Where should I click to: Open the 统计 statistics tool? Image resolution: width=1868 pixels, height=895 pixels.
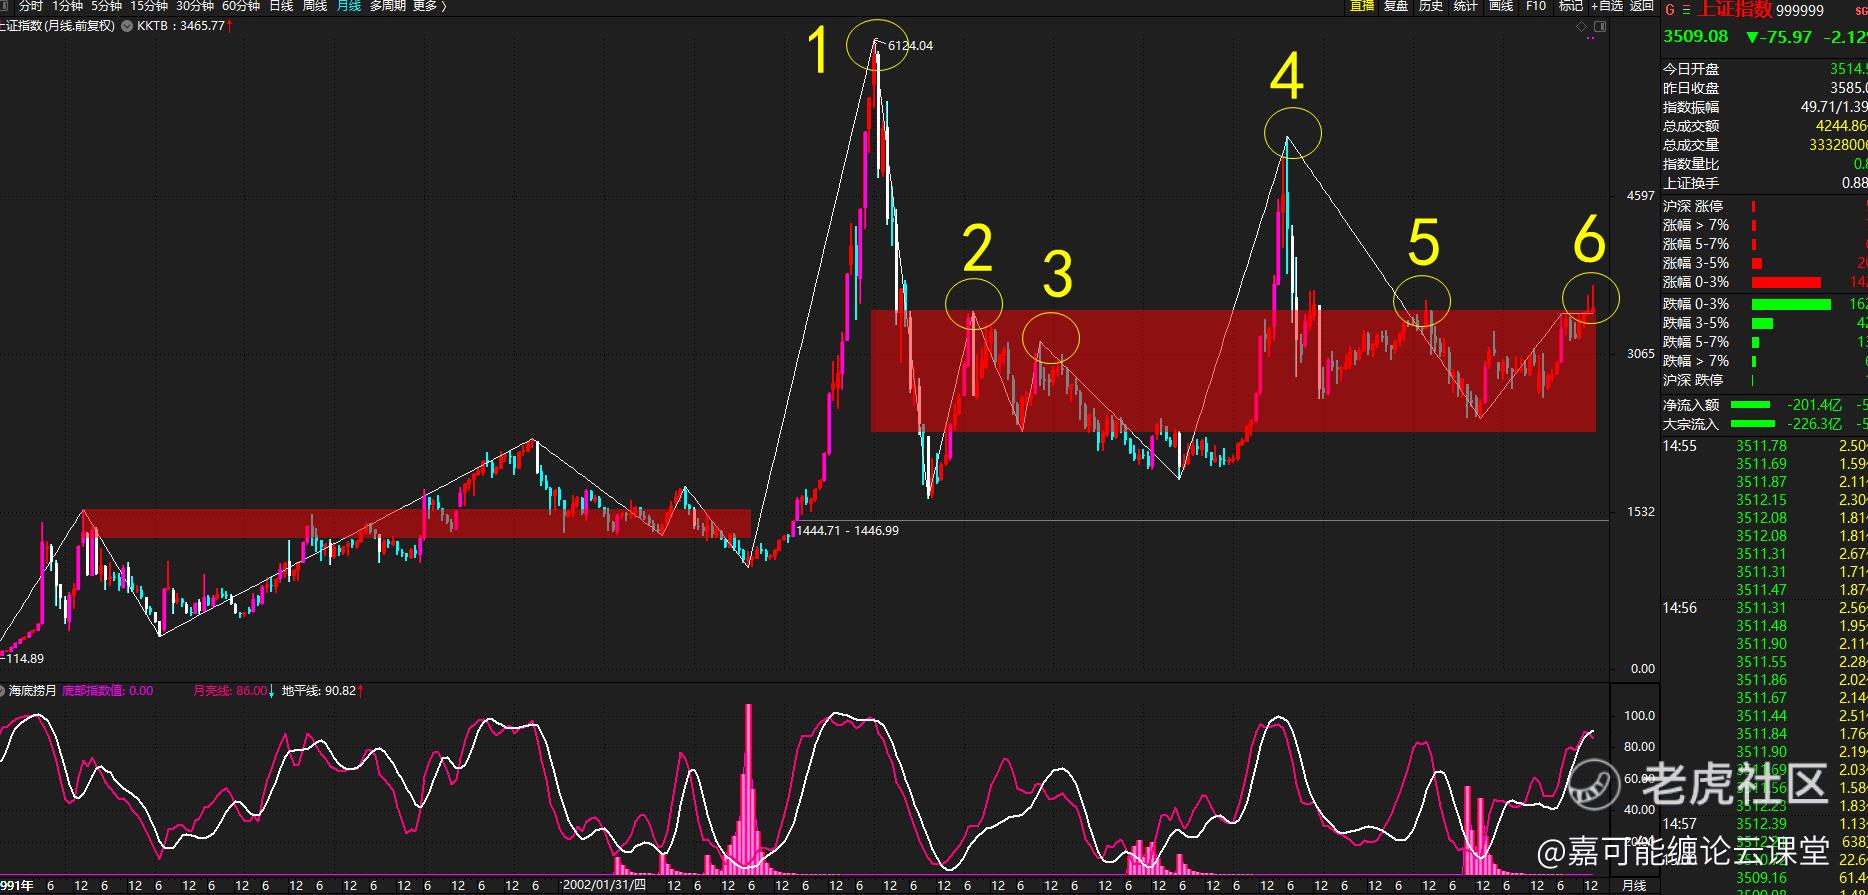click(x=1465, y=6)
